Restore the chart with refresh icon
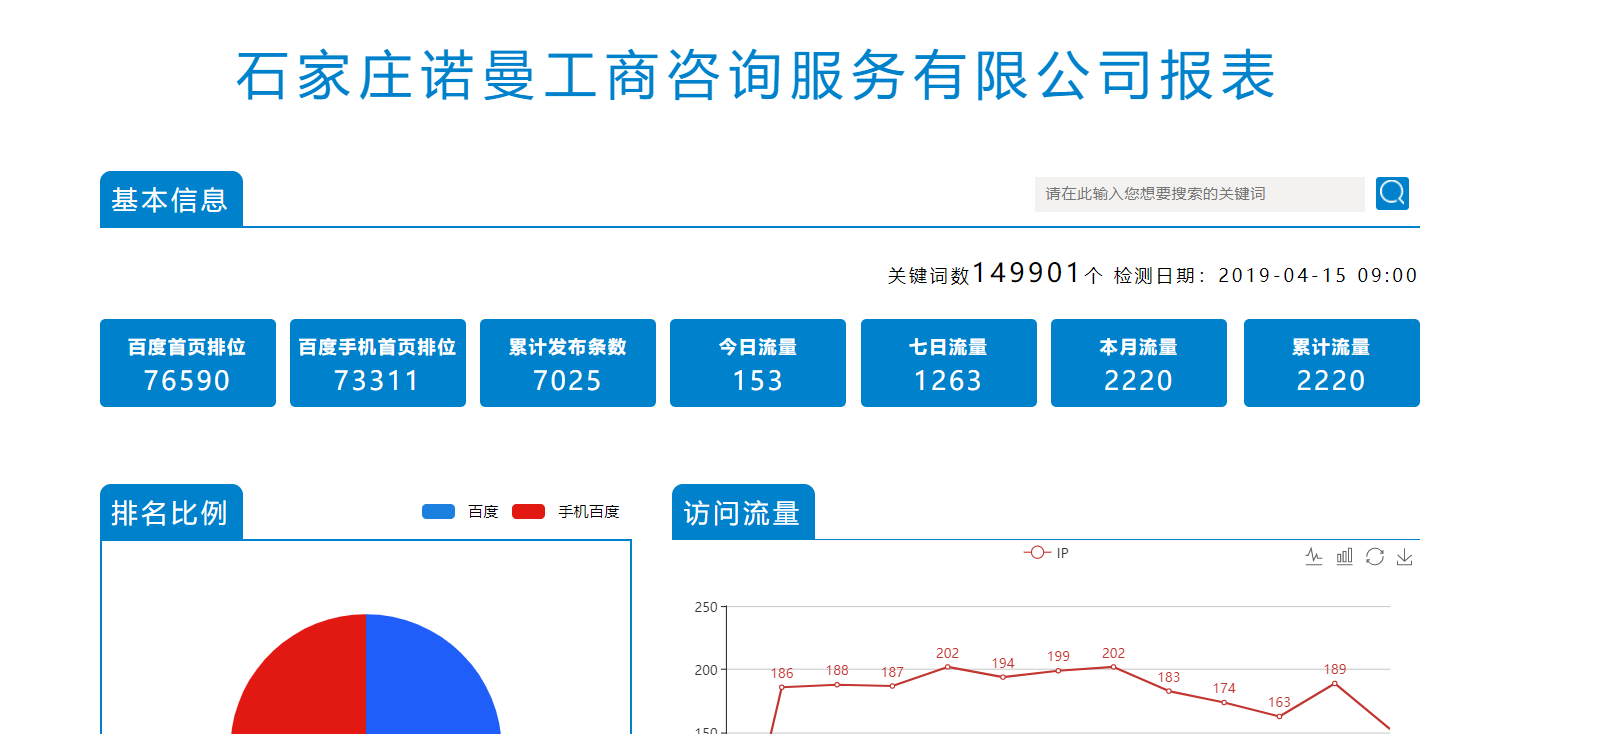 pos(1375,556)
